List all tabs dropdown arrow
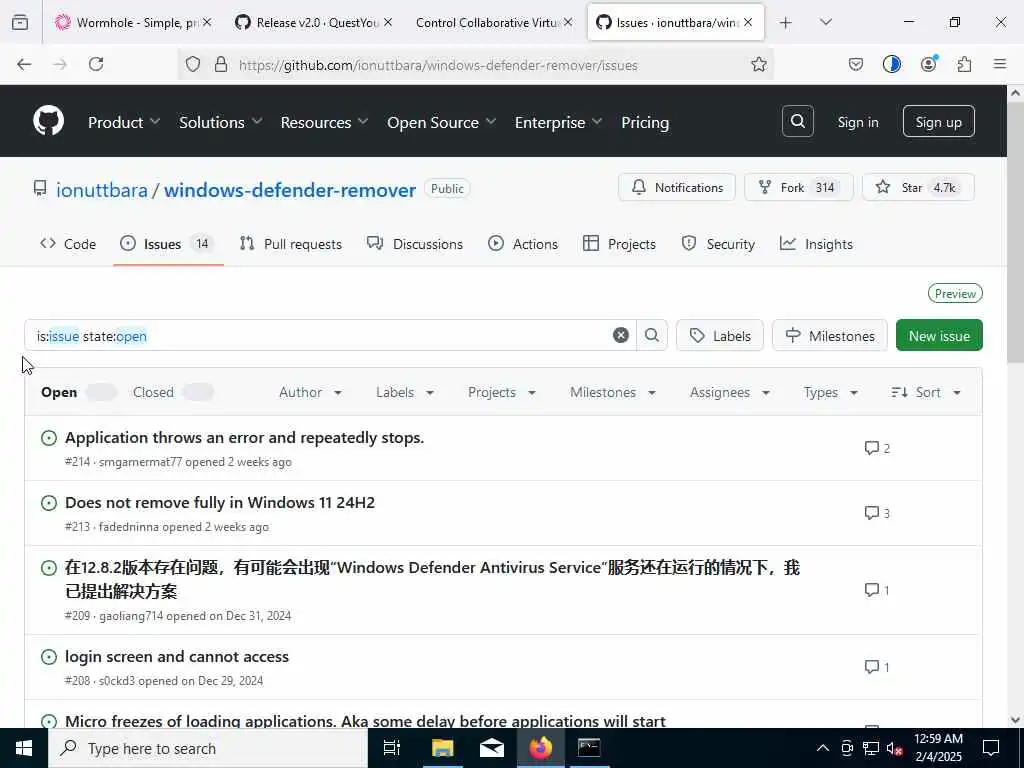1024x768 pixels. tap(825, 22)
